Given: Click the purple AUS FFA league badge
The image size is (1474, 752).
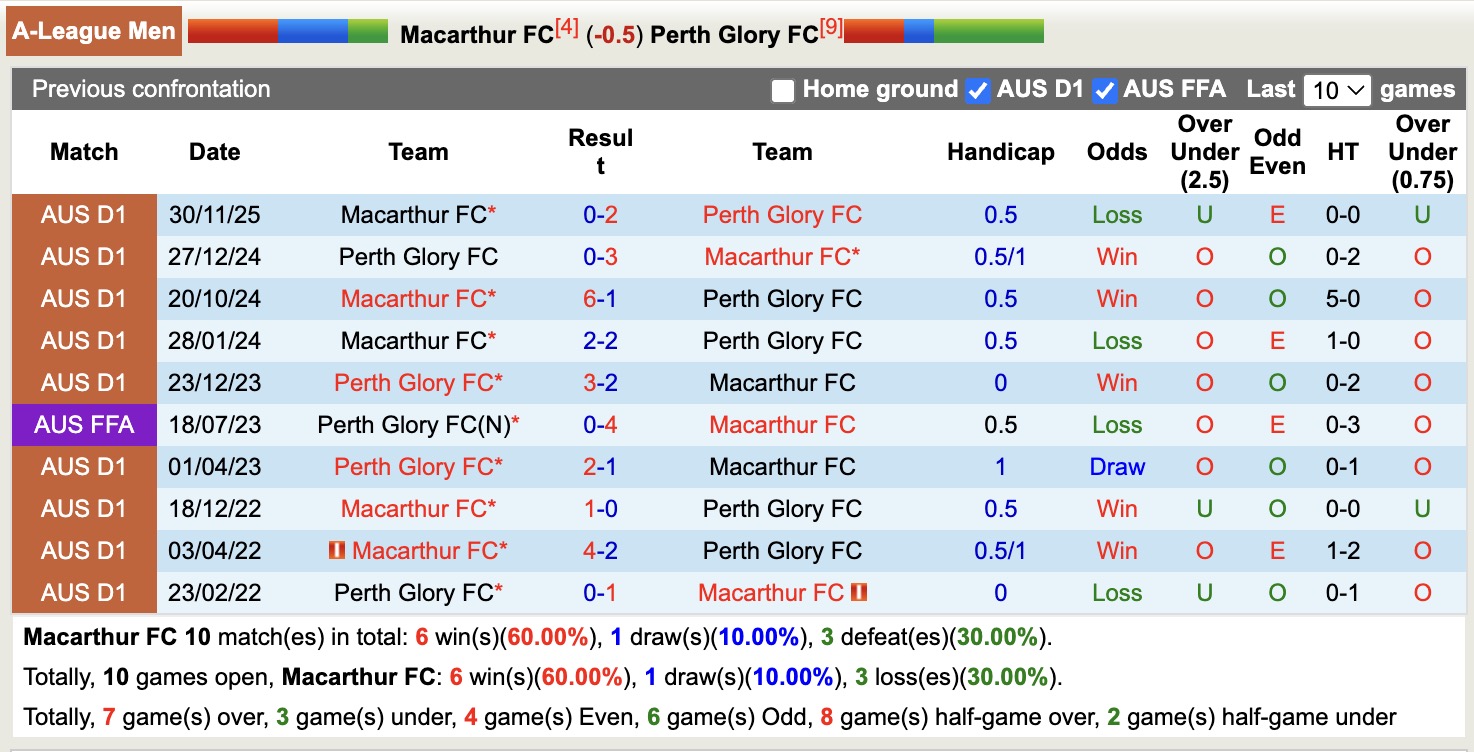Looking at the screenshot, I should point(84,424).
